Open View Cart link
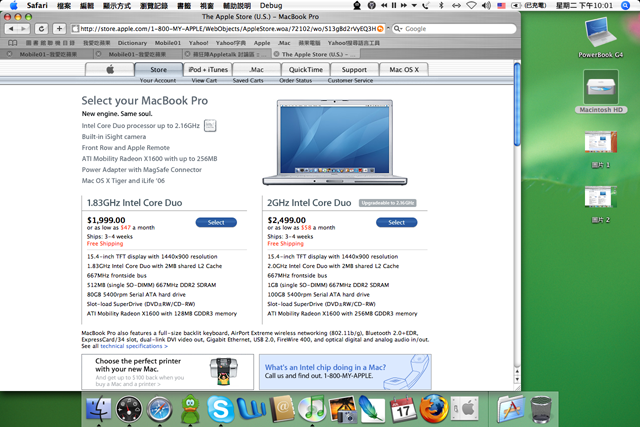Image resolution: width=640 pixels, height=427 pixels. click(204, 80)
